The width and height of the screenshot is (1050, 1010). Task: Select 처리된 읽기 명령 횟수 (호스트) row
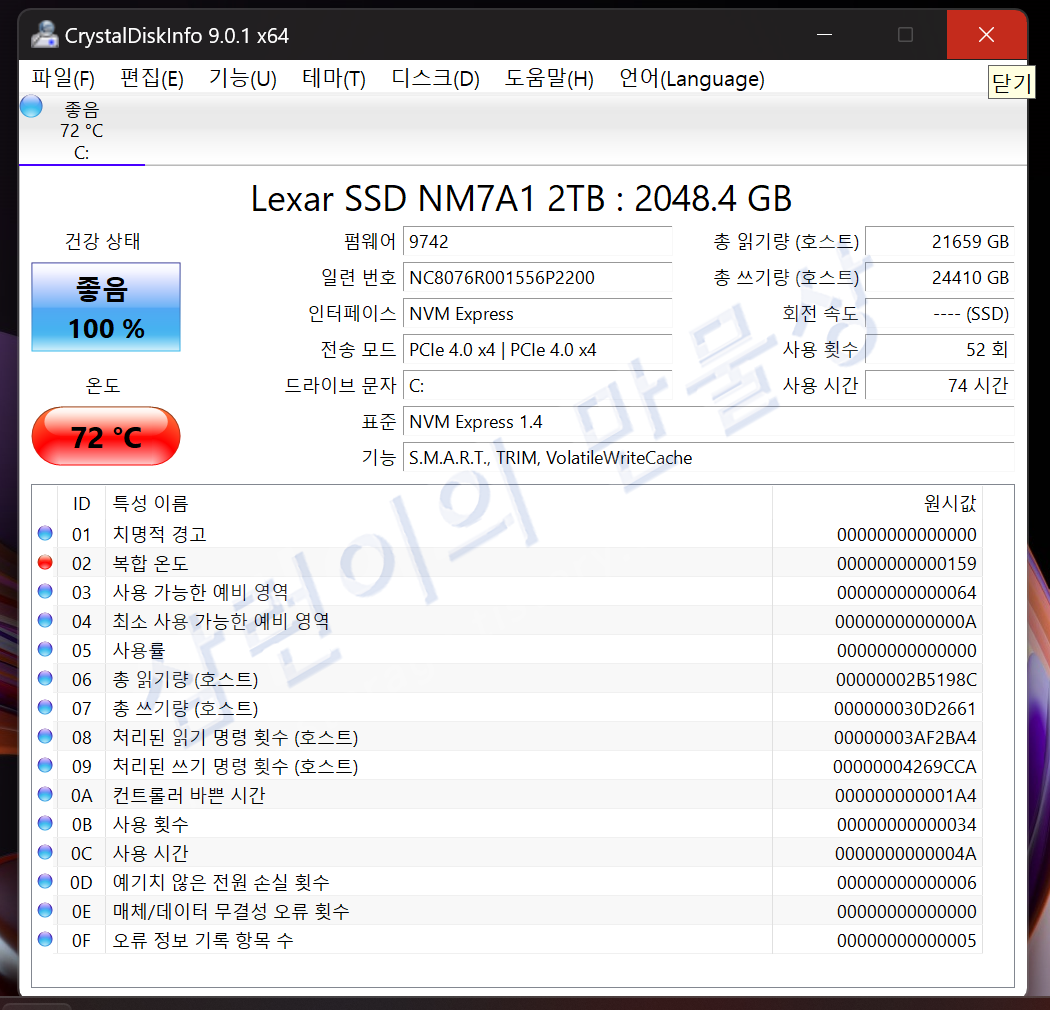click(x=508, y=737)
